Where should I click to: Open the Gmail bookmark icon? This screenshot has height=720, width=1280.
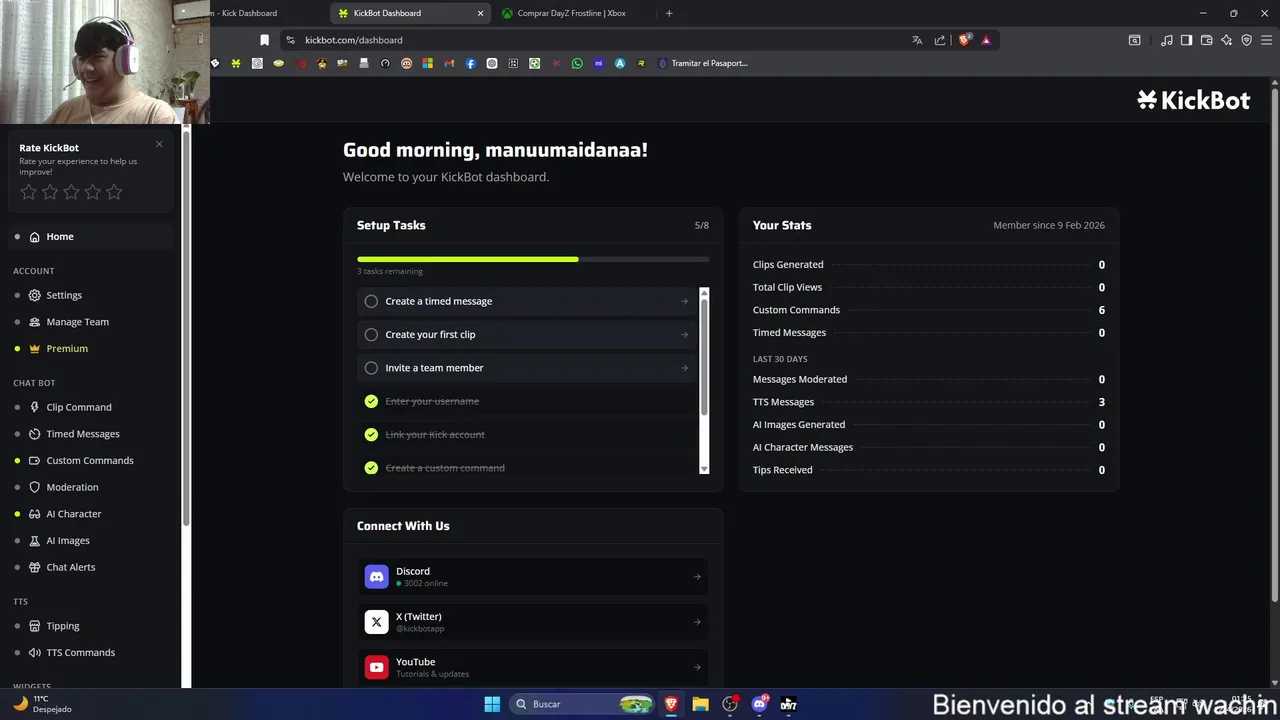click(449, 63)
